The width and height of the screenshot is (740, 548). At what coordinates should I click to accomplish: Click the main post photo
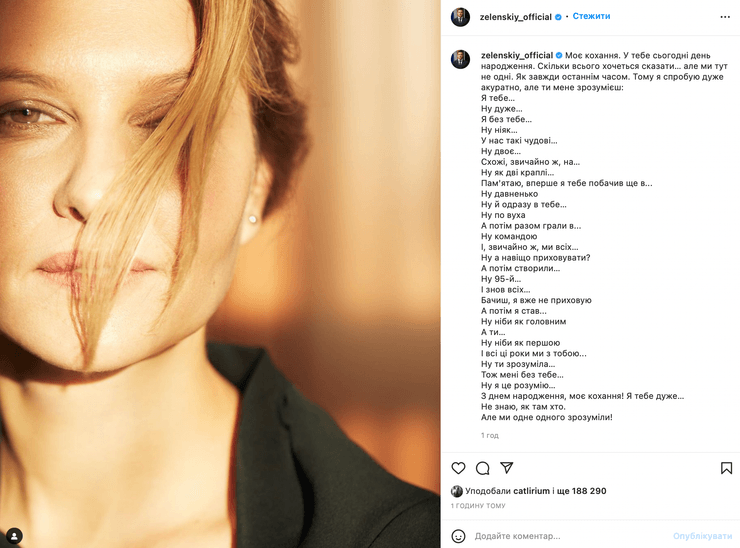[x=220, y=274]
